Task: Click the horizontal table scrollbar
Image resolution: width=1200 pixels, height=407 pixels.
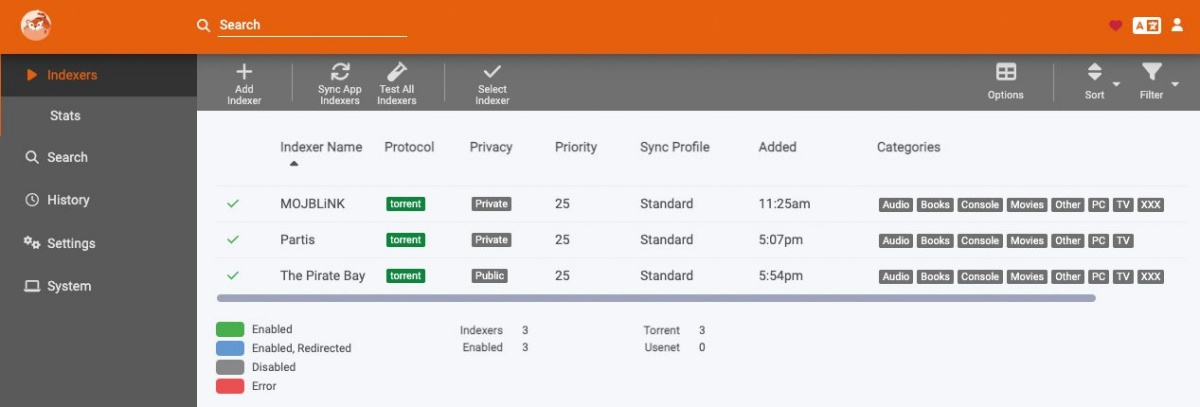Action: (x=656, y=298)
